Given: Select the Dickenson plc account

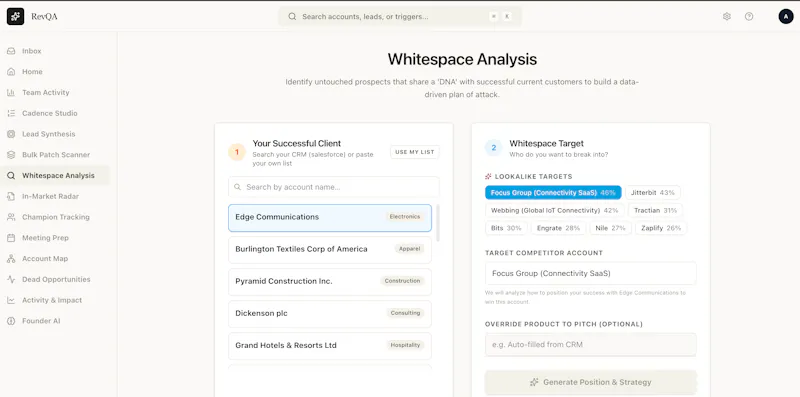Looking at the screenshot, I should tap(330, 314).
